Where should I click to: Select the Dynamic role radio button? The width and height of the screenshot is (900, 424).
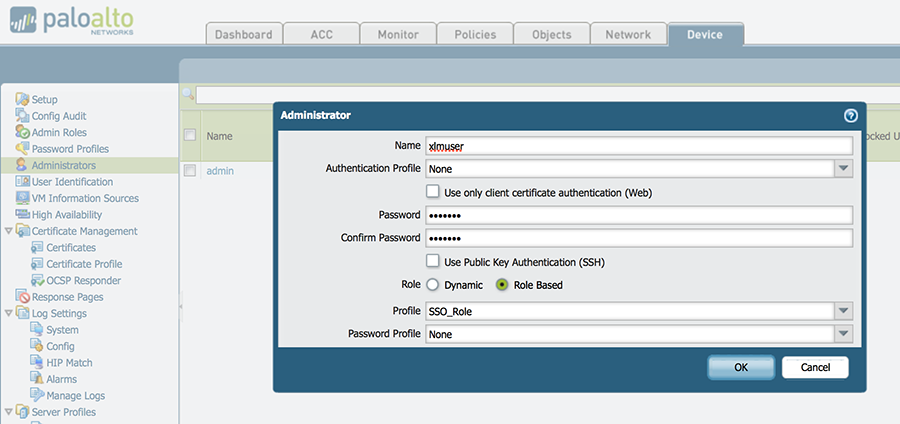[433, 285]
